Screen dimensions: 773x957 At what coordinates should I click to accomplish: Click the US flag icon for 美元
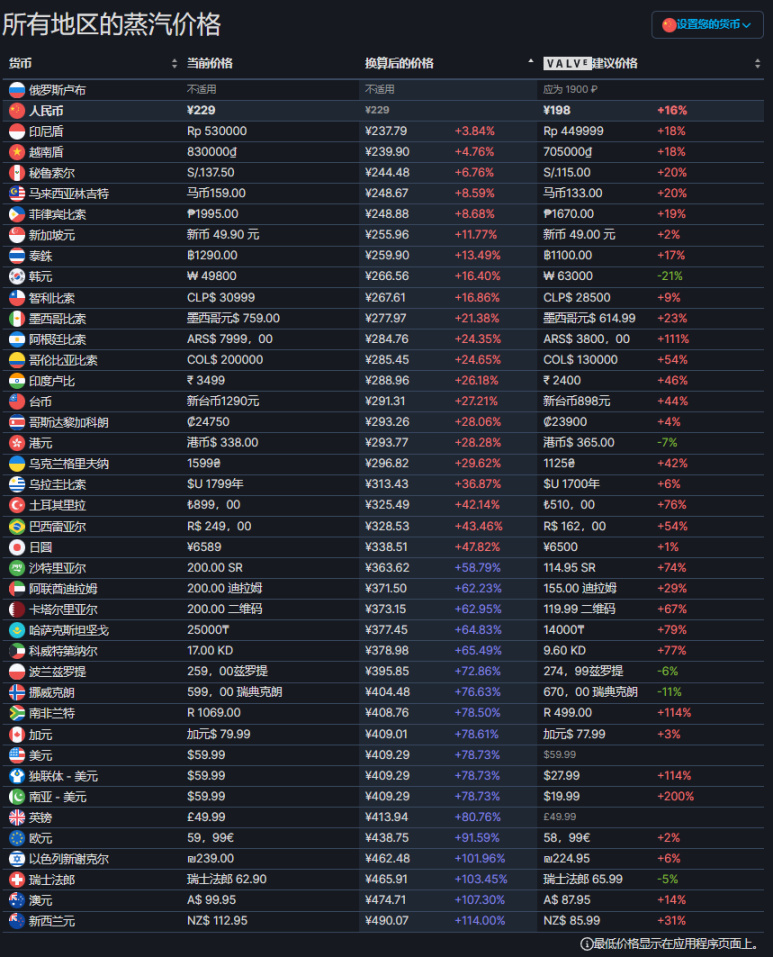pyautogui.click(x=17, y=756)
